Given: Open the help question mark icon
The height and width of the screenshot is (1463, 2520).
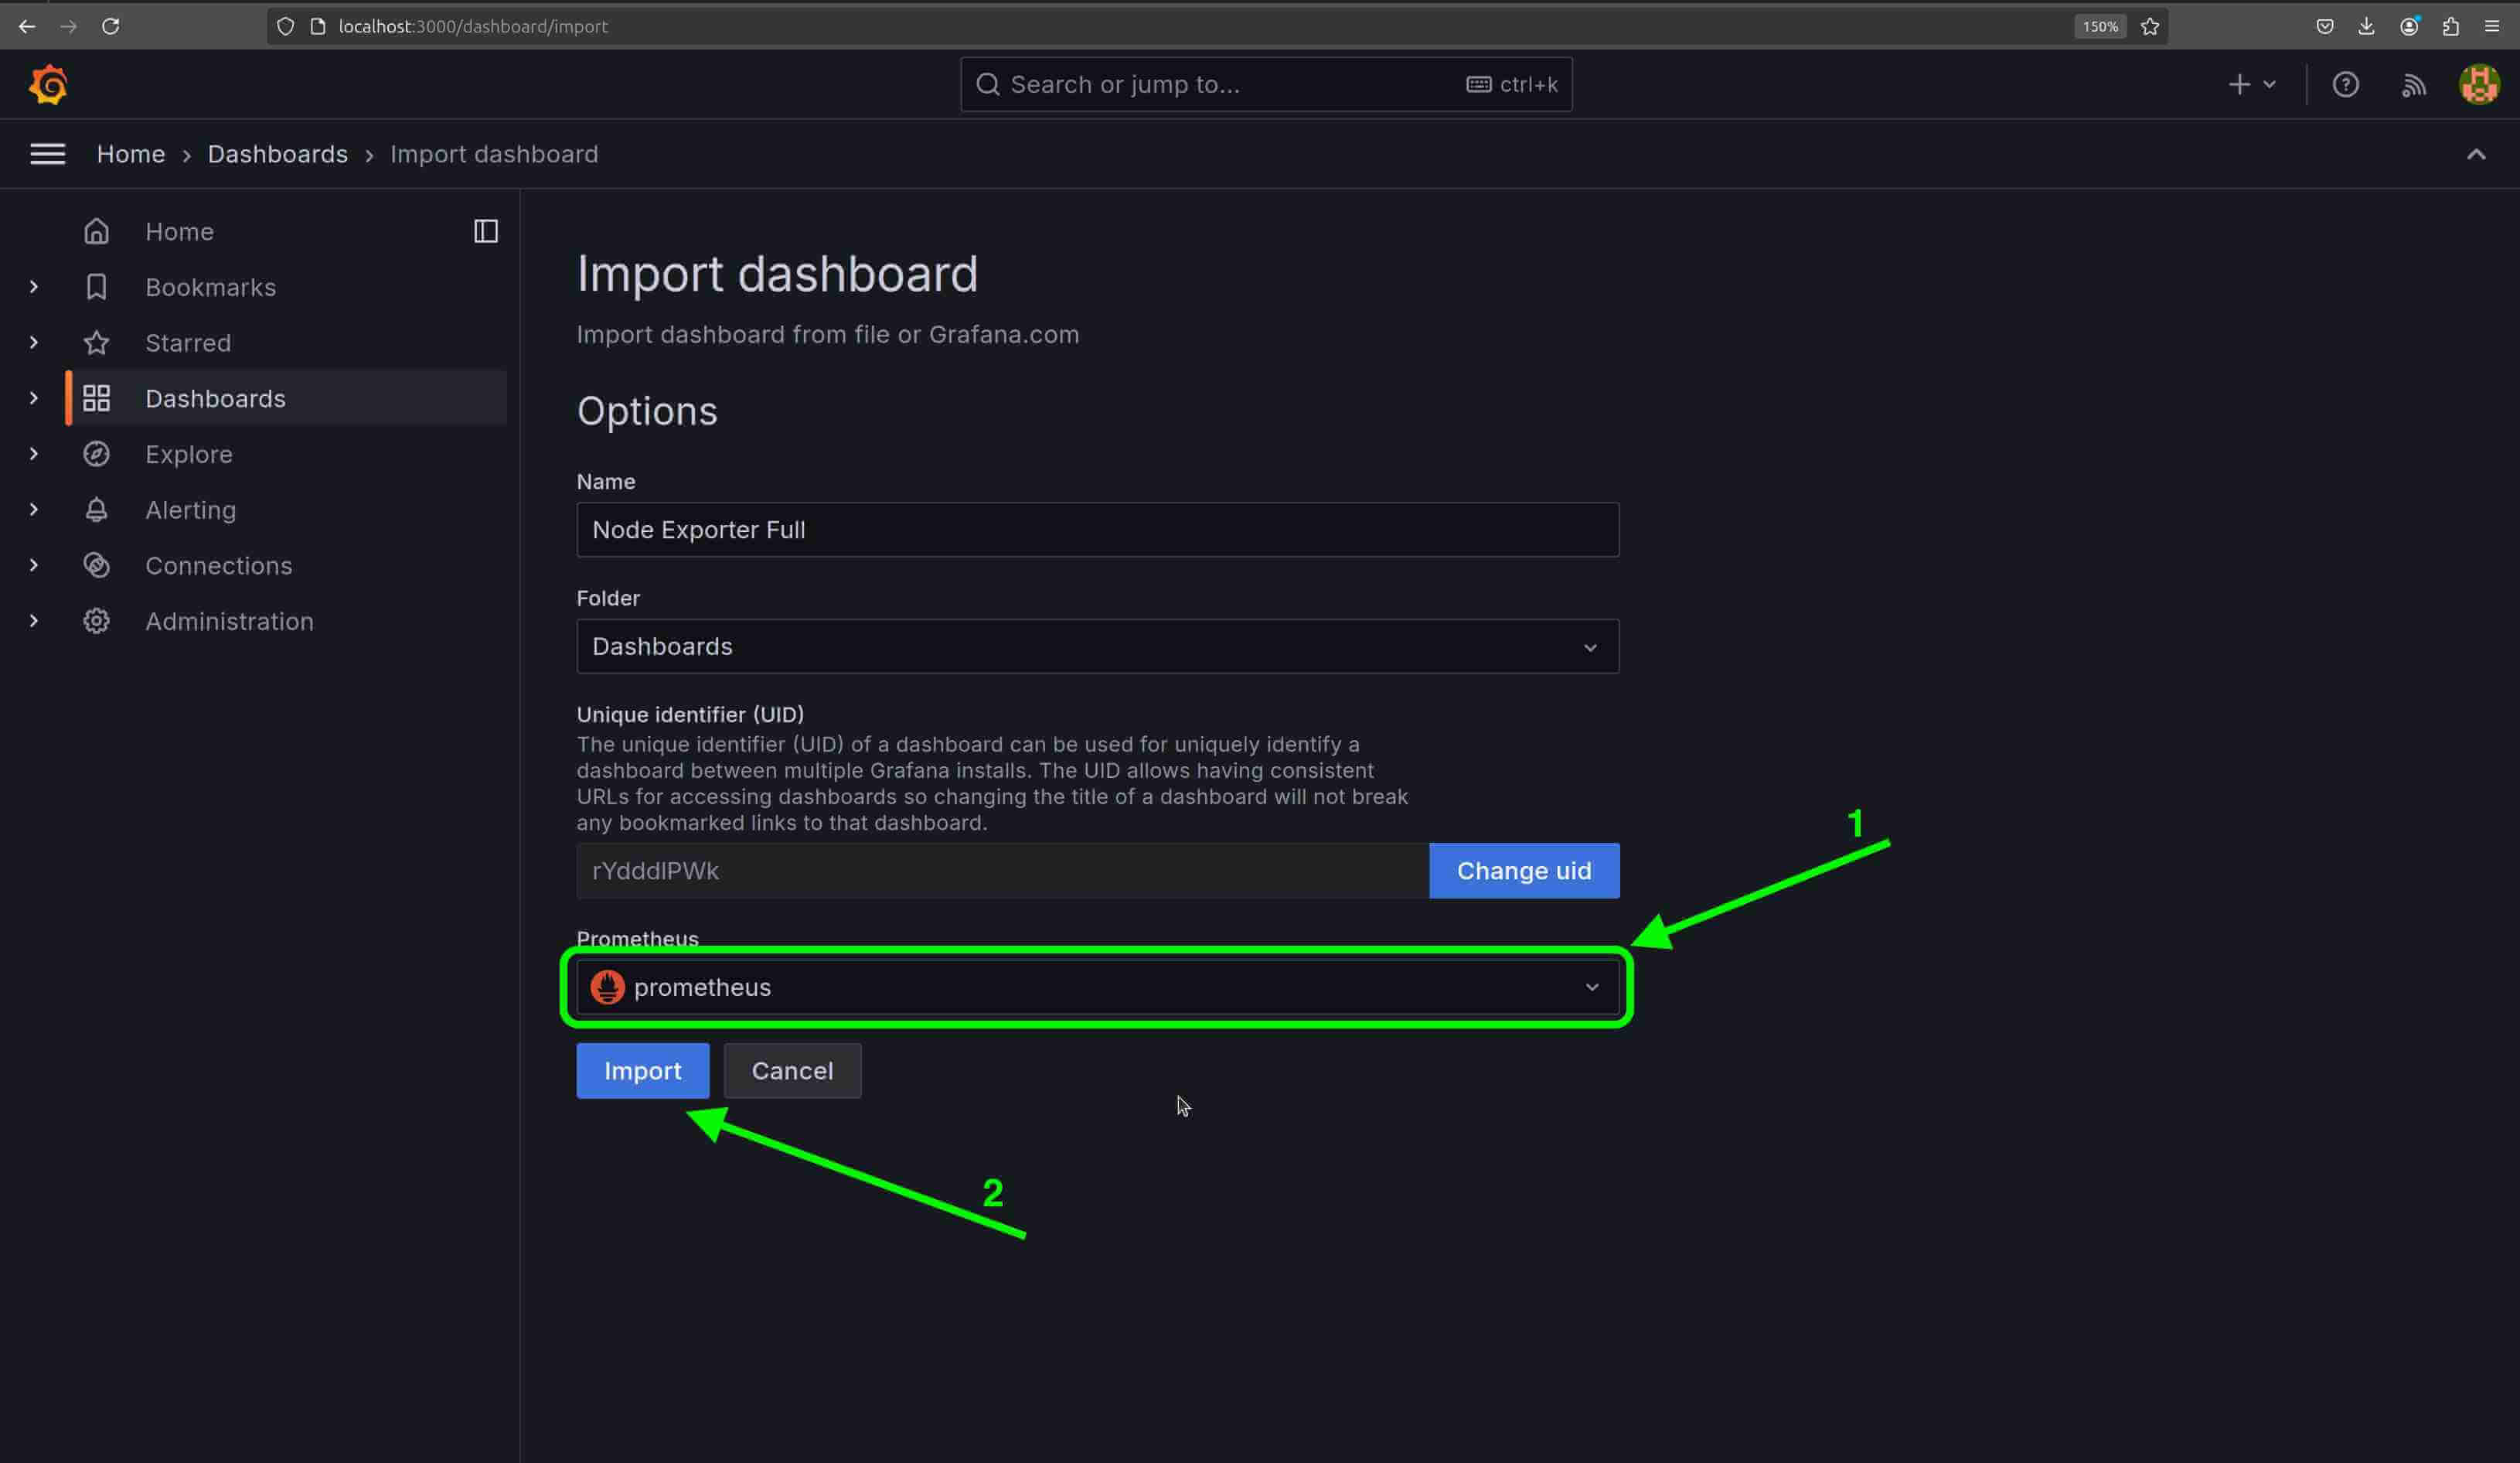Looking at the screenshot, I should click(x=2345, y=85).
